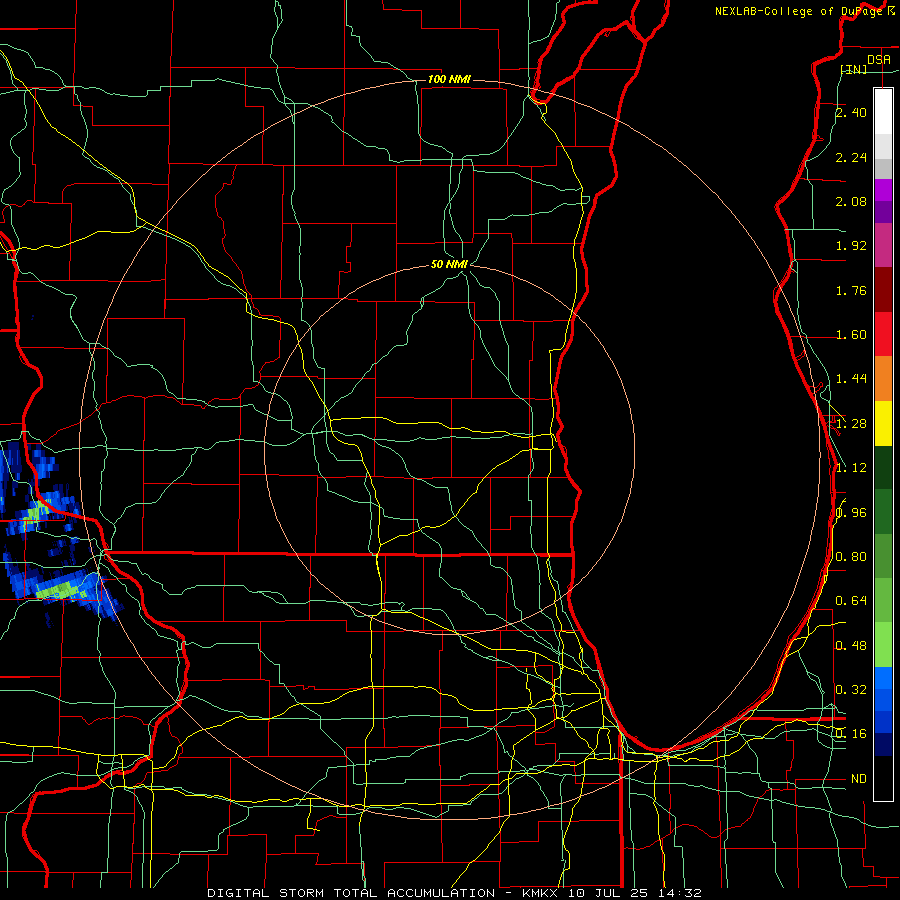
Task: Click the 50 NMI range ring label
Action: pos(449,264)
